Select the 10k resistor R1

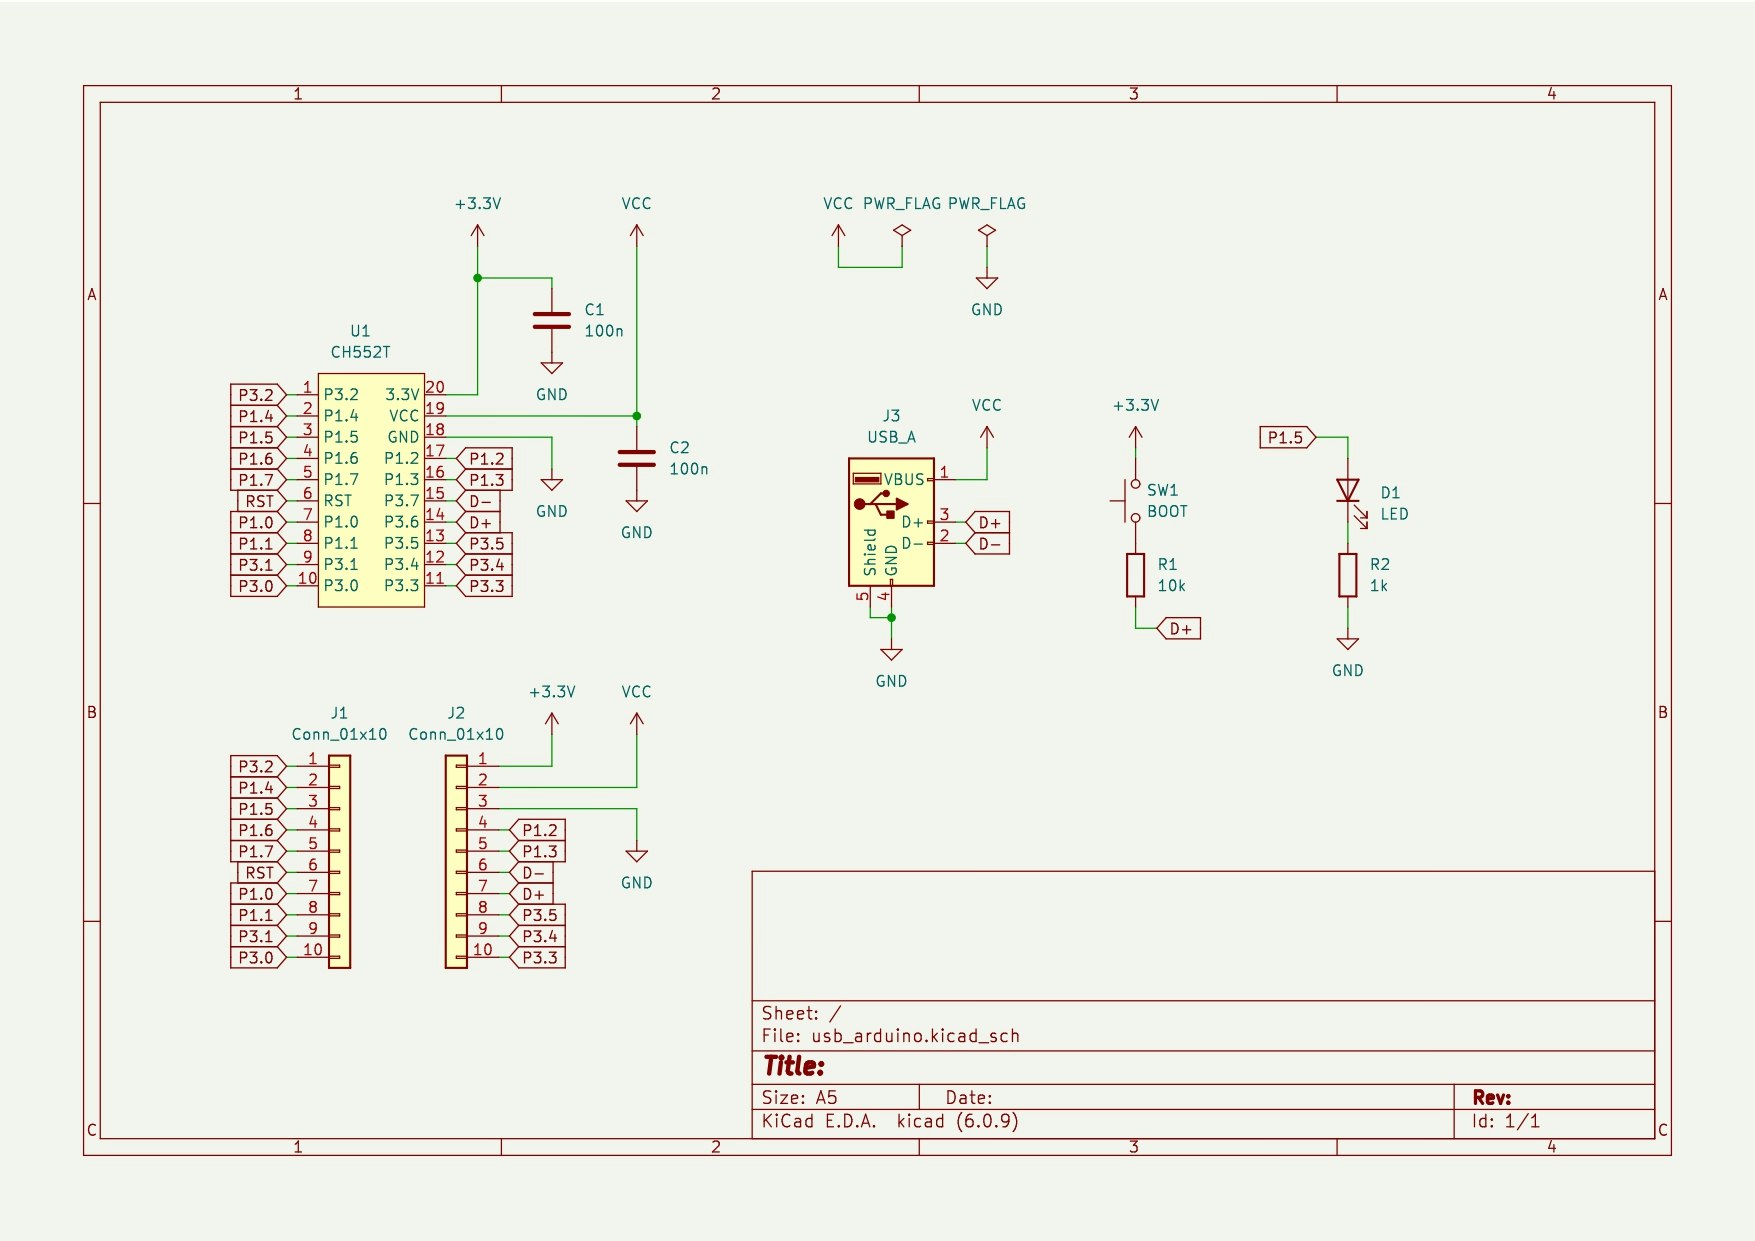[x=1135, y=572]
